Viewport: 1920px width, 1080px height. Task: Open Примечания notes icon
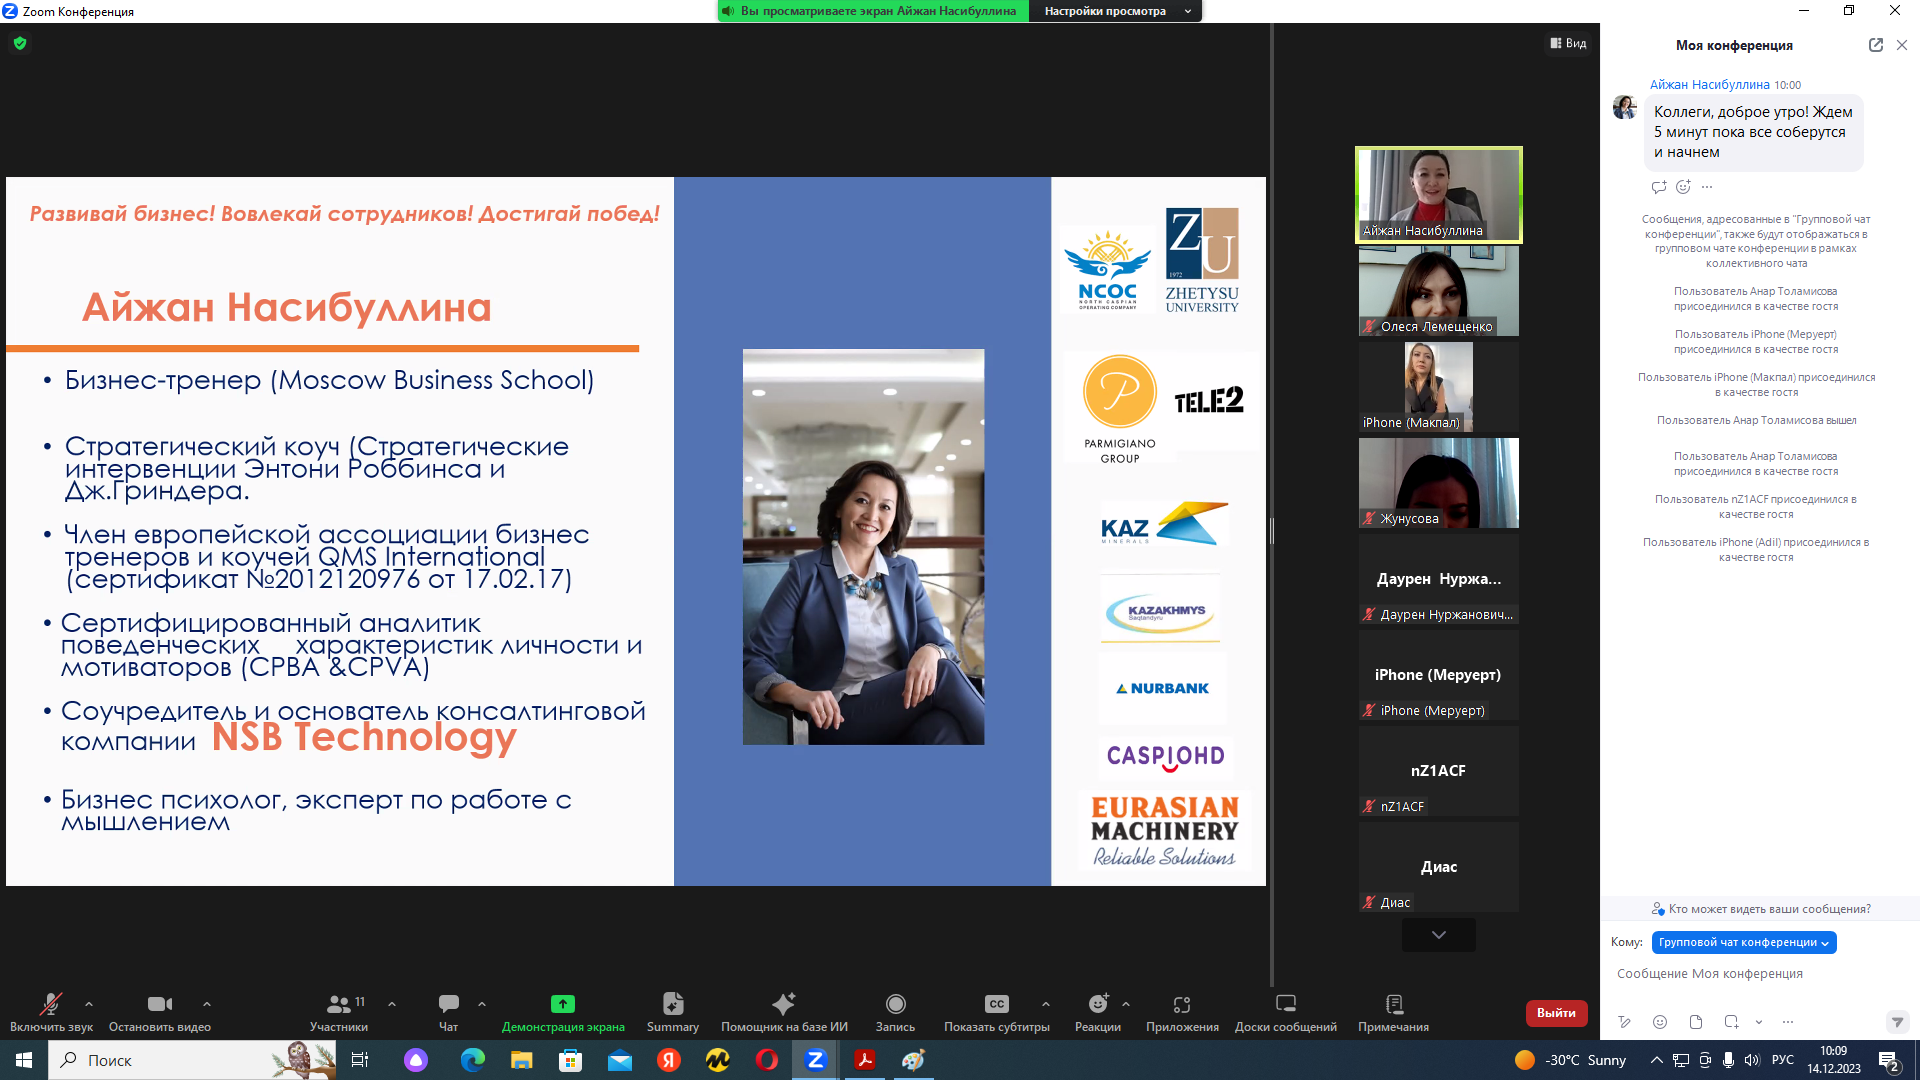pos(1393,1011)
